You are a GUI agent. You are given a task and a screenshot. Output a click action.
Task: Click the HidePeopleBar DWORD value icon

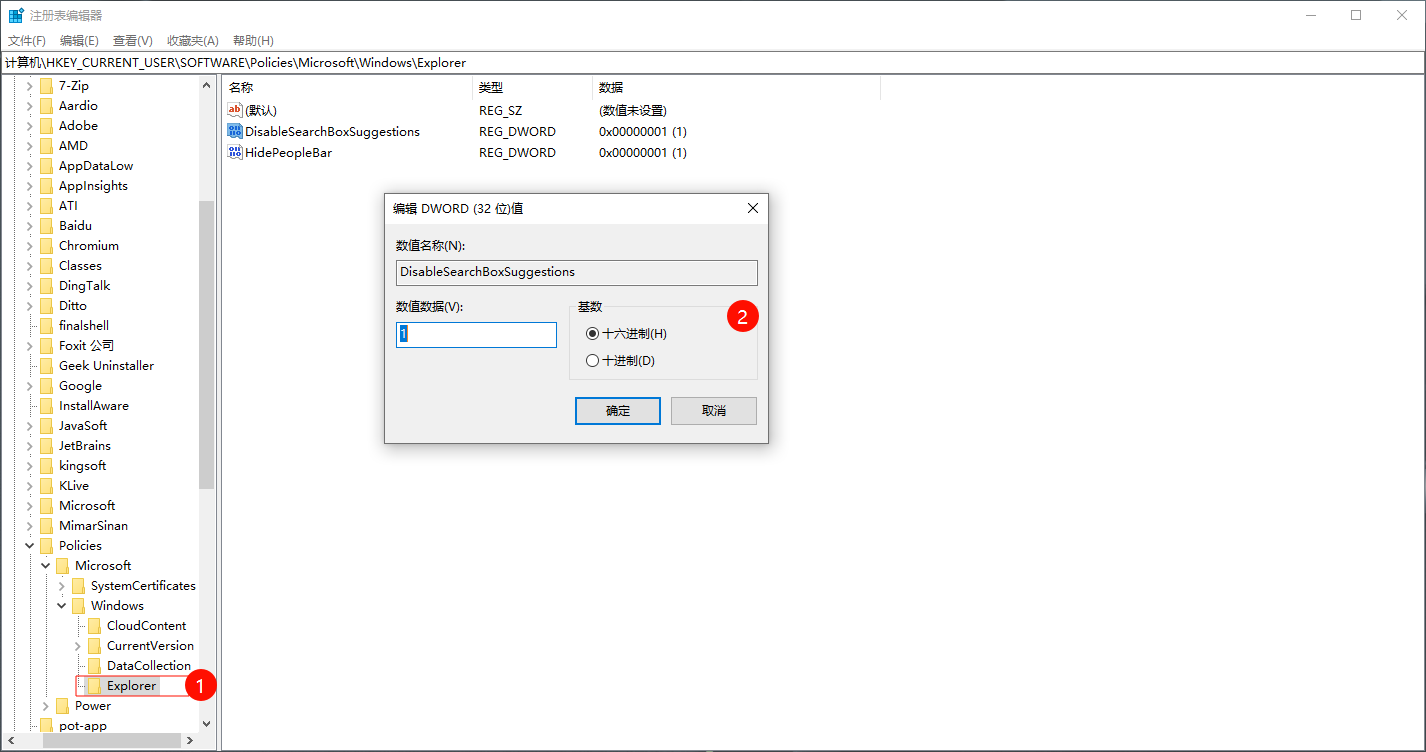[x=235, y=152]
